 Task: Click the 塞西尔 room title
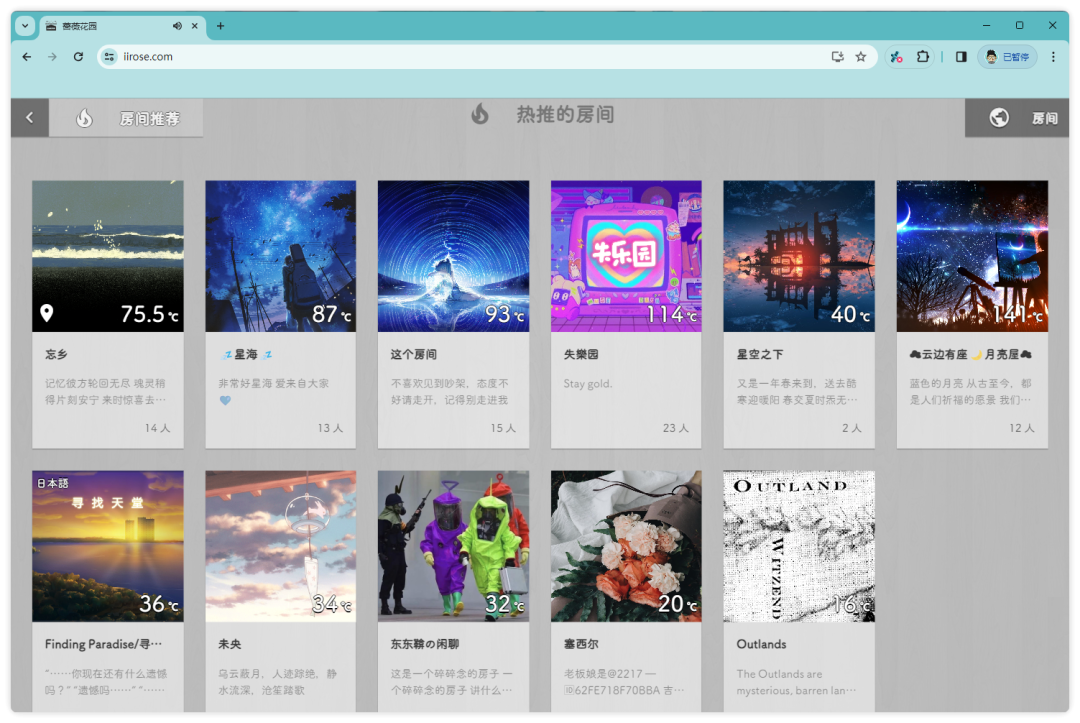pyautogui.click(x=581, y=644)
